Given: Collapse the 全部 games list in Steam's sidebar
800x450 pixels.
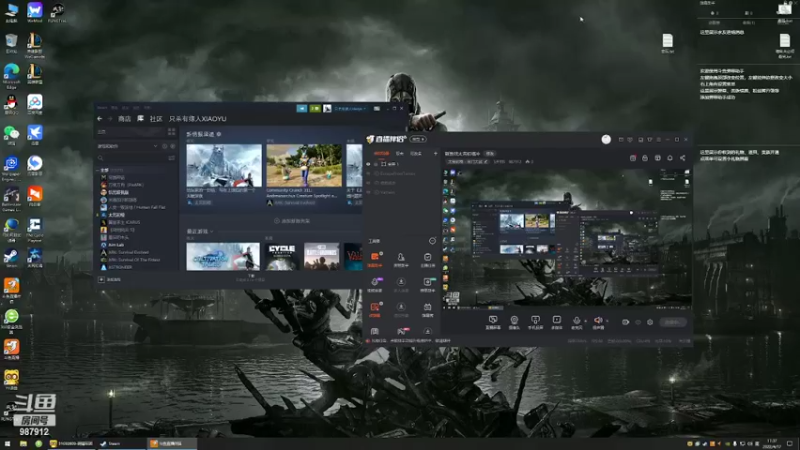Looking at the screenshot, I should (x=98, y=170).
